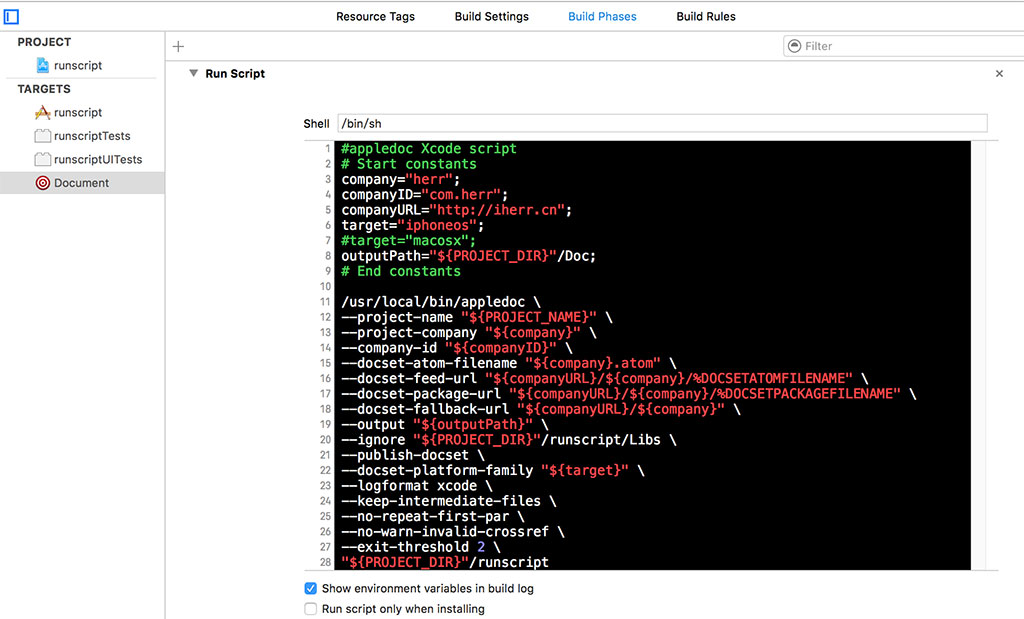Click the outputPath script line
1024x619 pixels.
pos(469,256)
